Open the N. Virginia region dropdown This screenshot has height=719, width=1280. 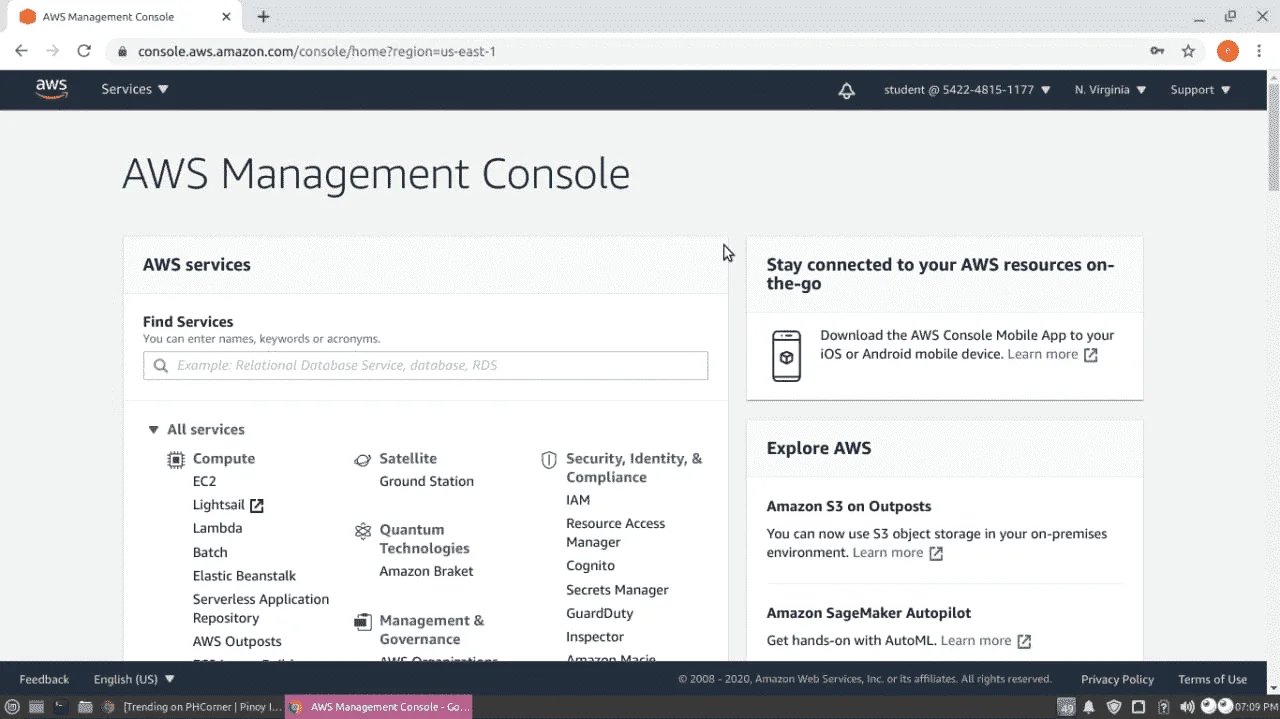(x=1110, y=90)
